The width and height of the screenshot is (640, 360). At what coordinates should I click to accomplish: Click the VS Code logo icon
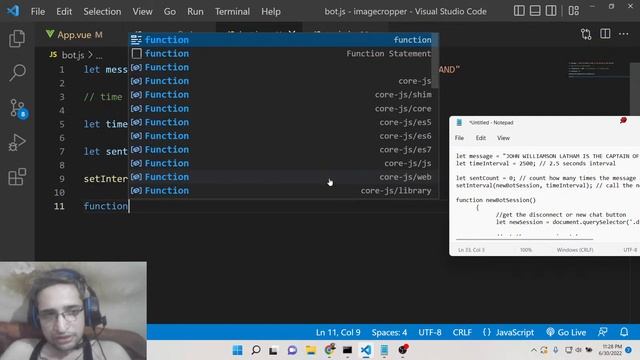[x=13, y=11]
